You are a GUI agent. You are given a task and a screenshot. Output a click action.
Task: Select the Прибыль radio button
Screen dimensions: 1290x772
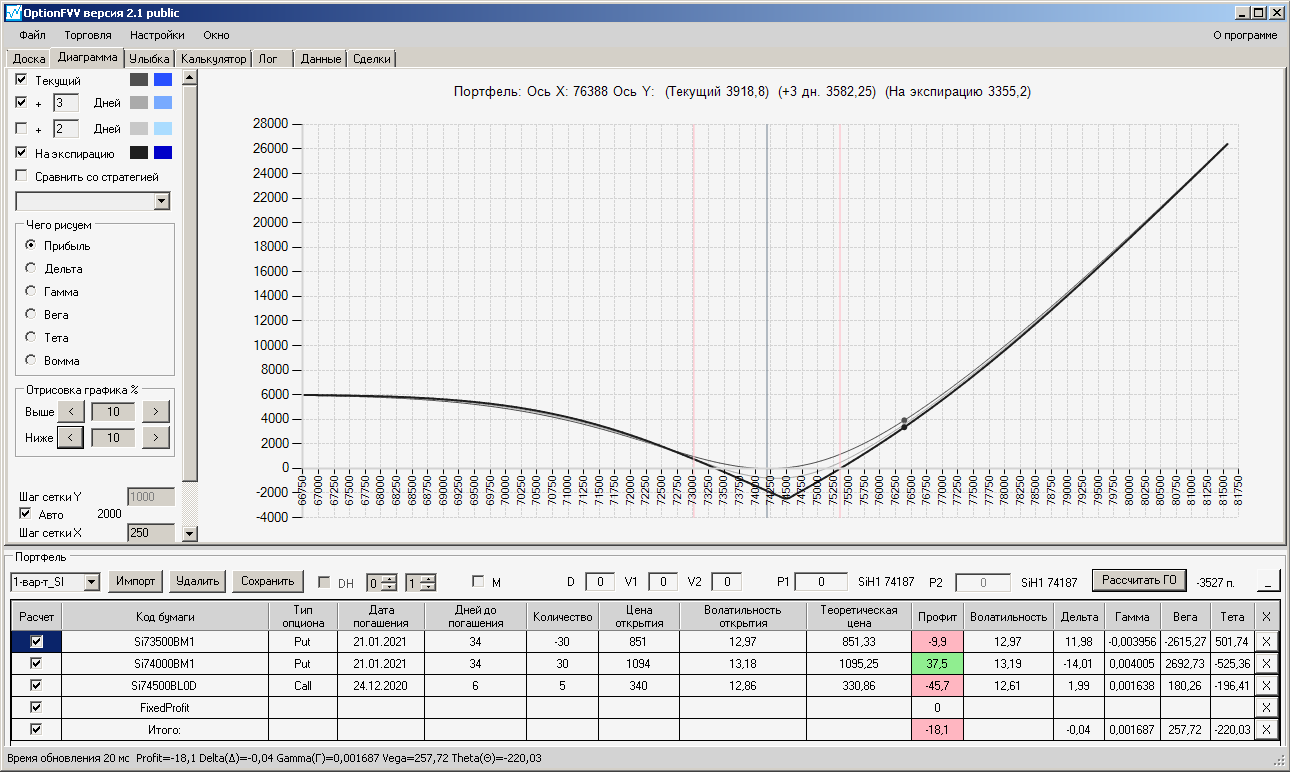[x=31, y=245]
